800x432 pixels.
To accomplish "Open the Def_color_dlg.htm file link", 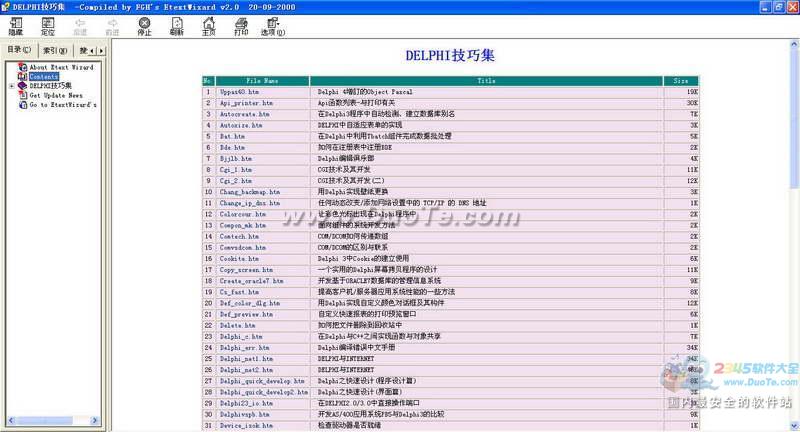I will click(249, 303).
